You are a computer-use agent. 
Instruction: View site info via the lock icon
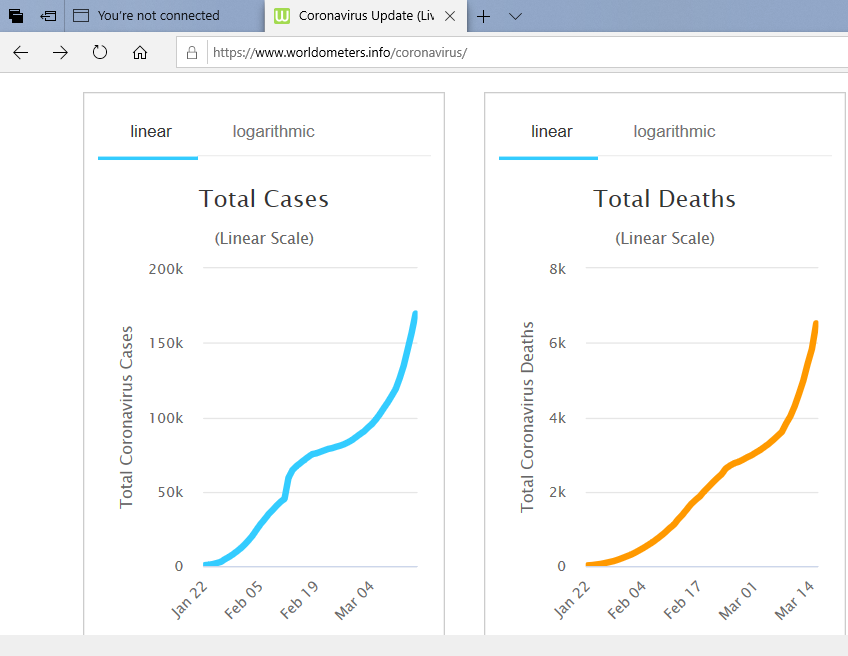click(193, 53)
